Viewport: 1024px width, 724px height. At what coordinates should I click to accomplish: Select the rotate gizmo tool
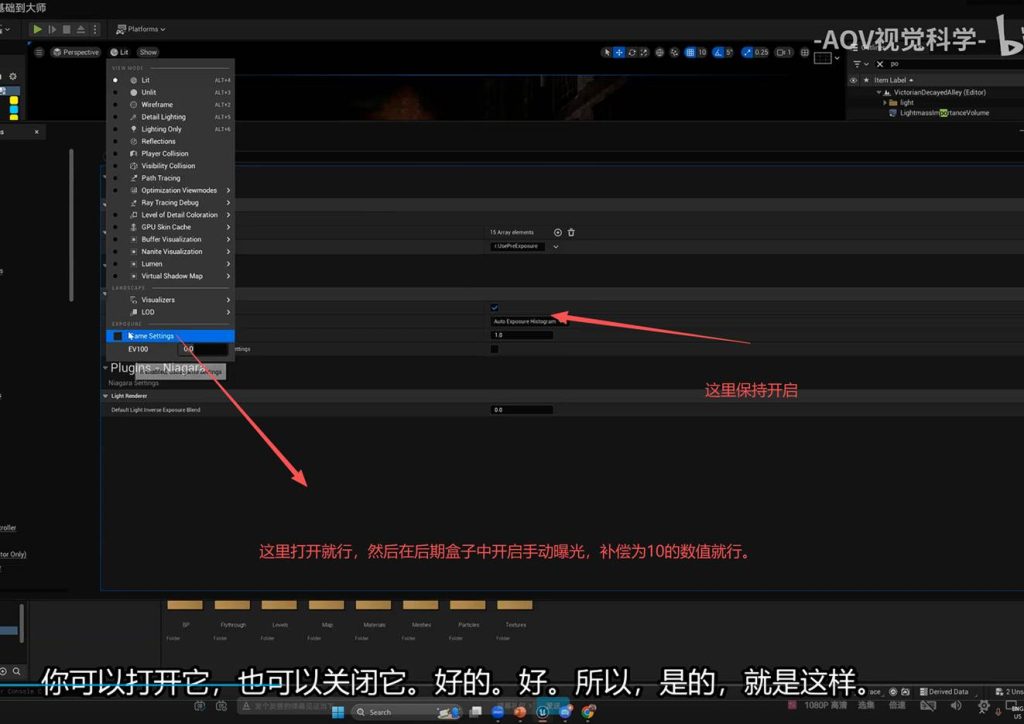[x=632, y=52]
